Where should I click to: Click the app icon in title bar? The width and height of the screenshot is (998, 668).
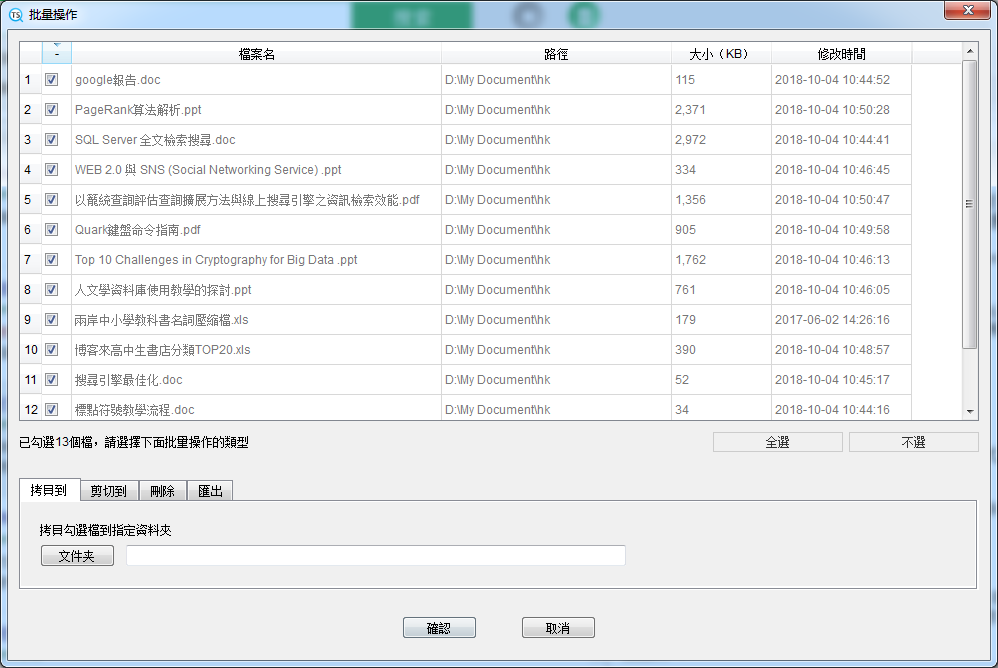[15, 14]
